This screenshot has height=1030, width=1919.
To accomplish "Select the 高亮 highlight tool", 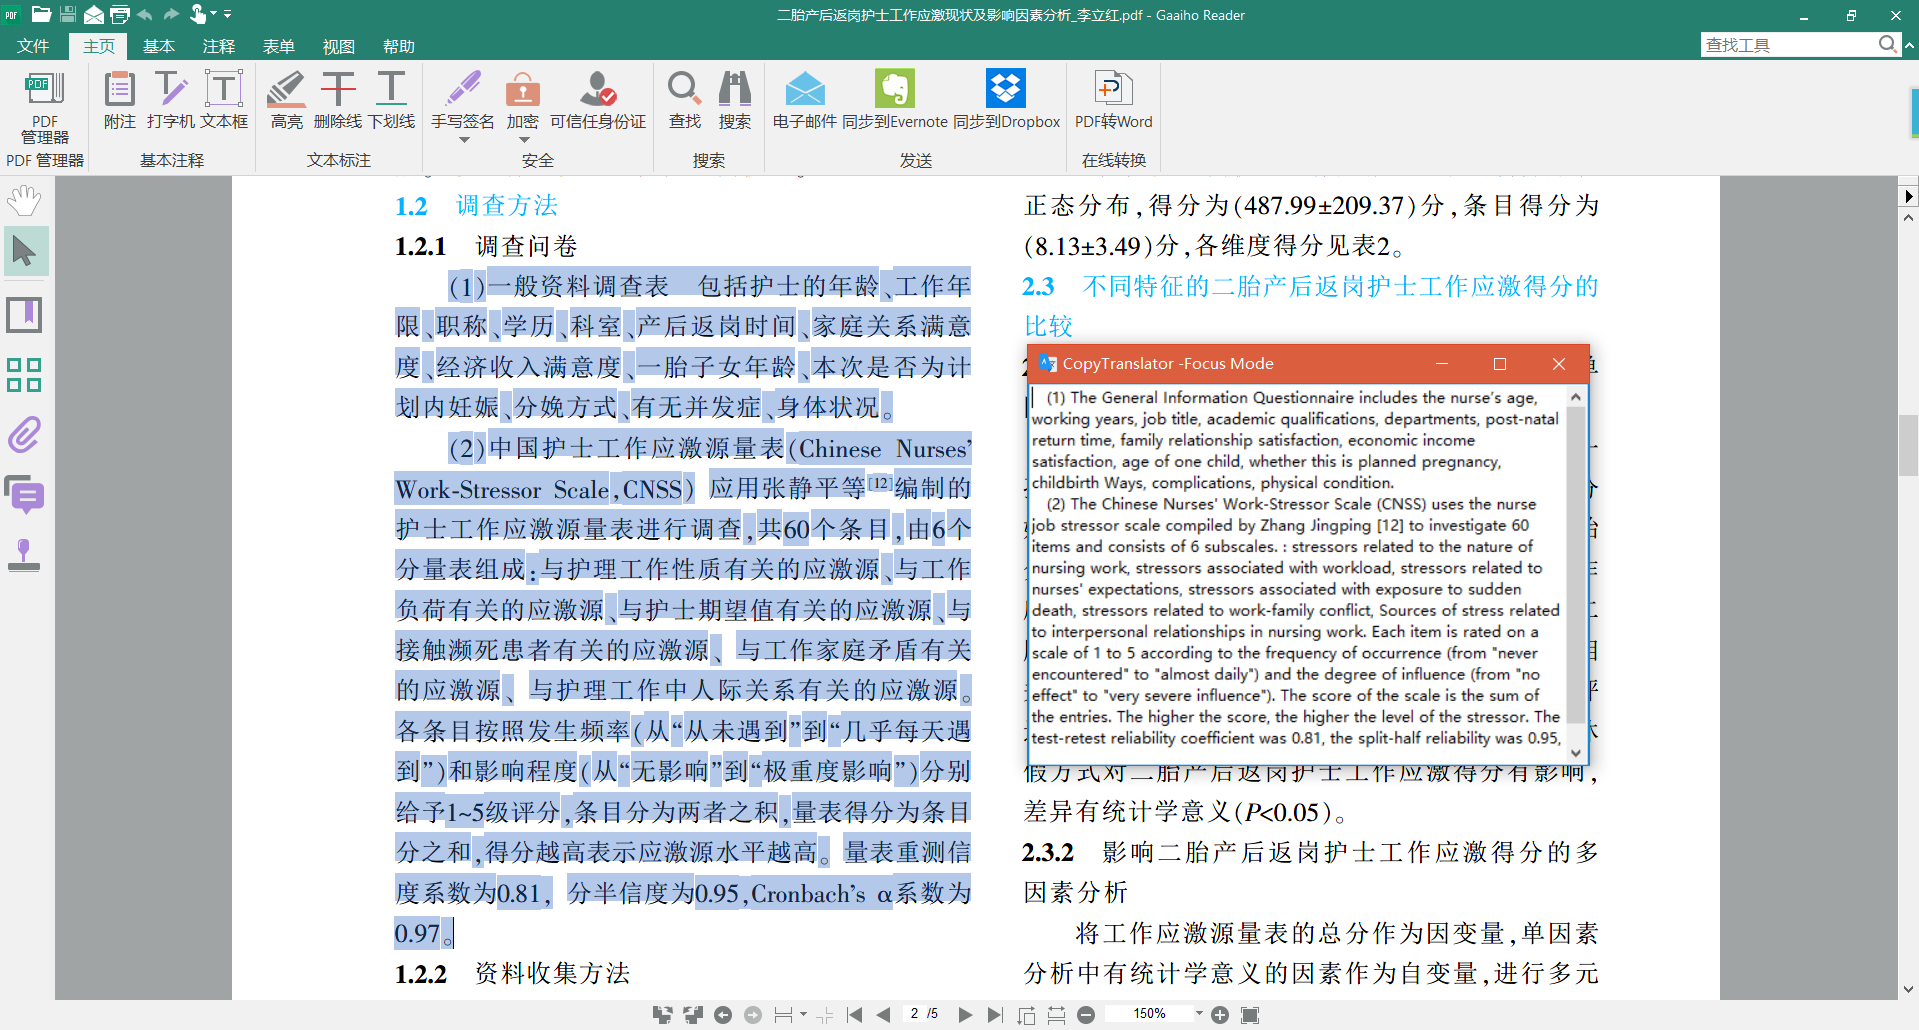I will [286, 100].
